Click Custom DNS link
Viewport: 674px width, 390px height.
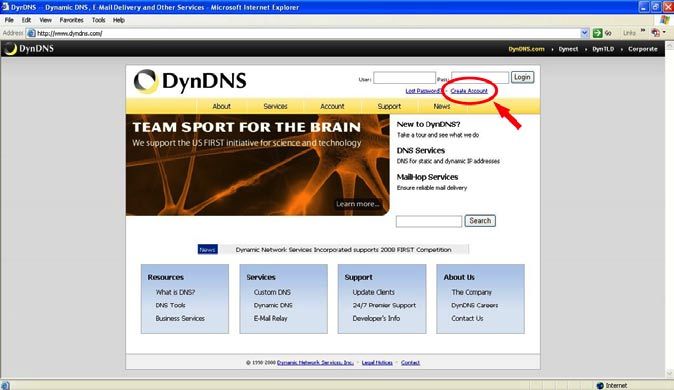tap(272, 292)
